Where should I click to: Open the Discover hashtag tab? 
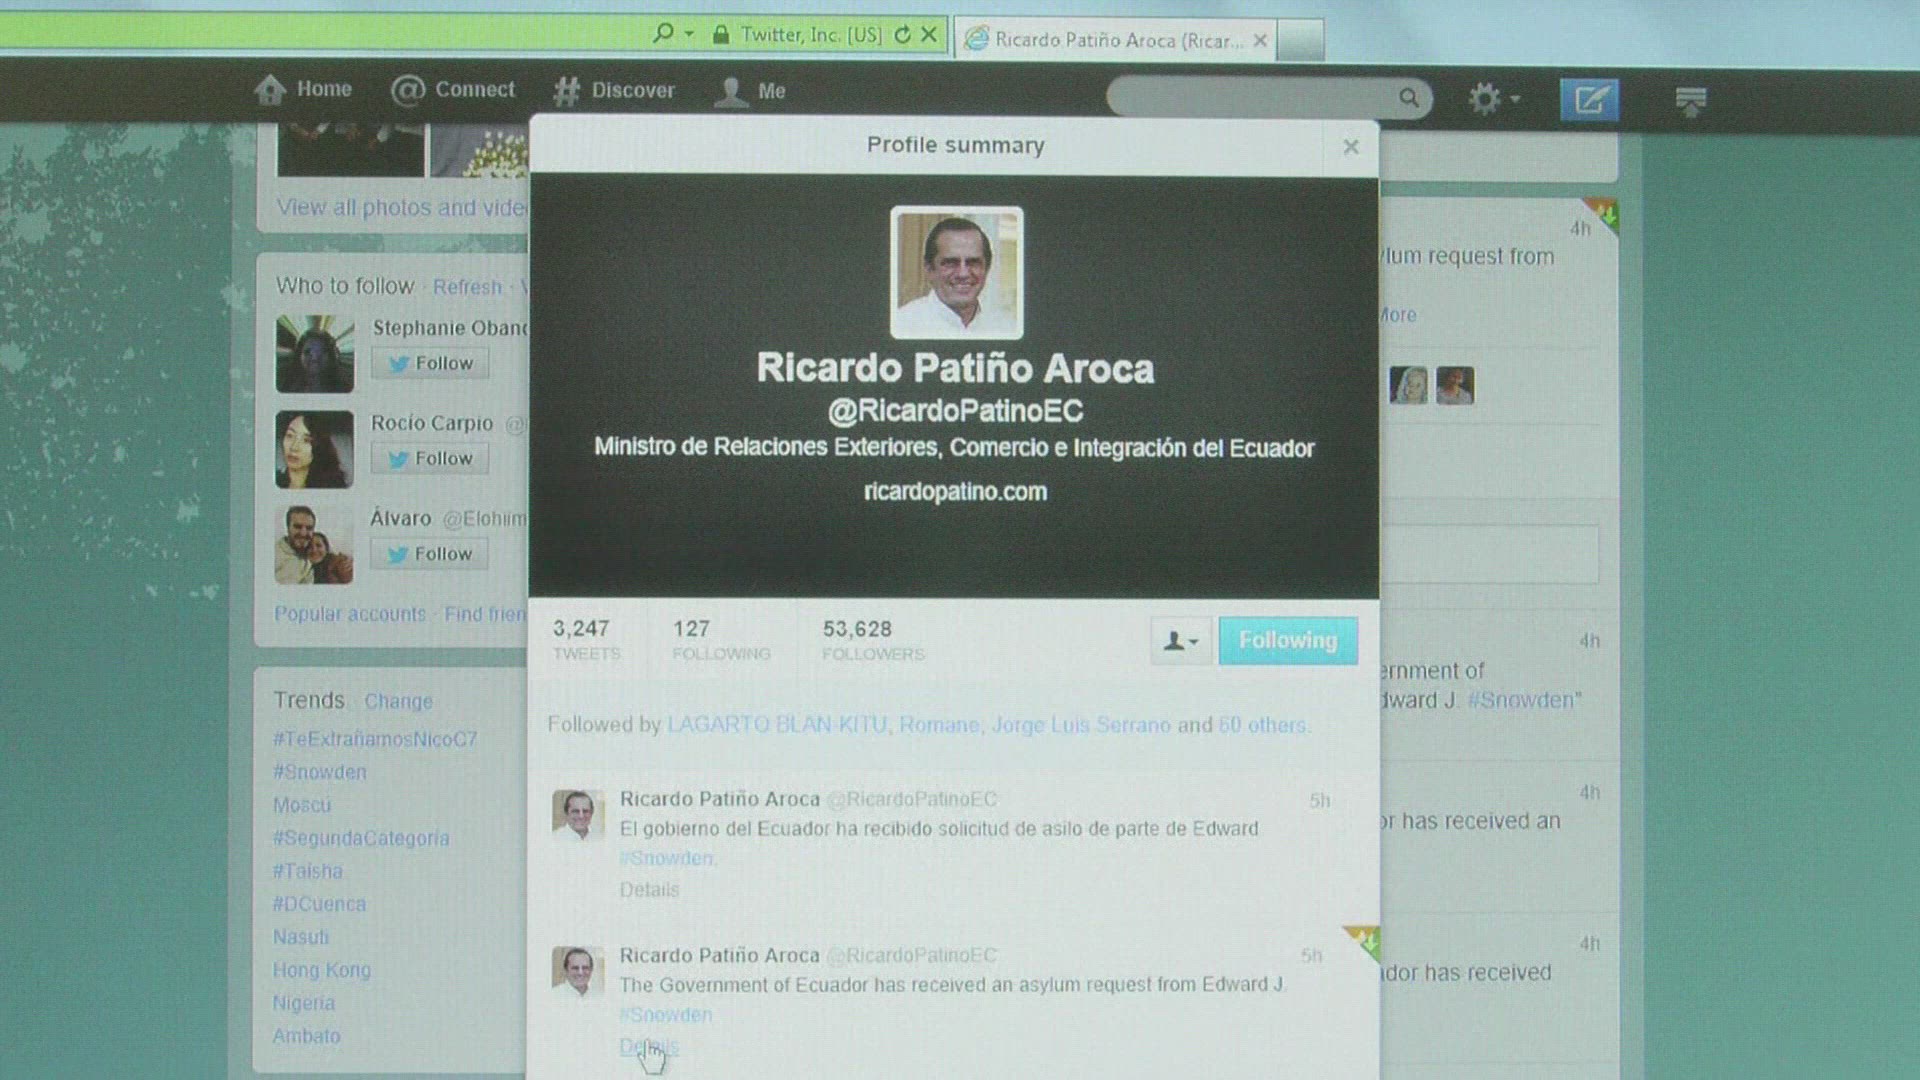coord(614,91)
